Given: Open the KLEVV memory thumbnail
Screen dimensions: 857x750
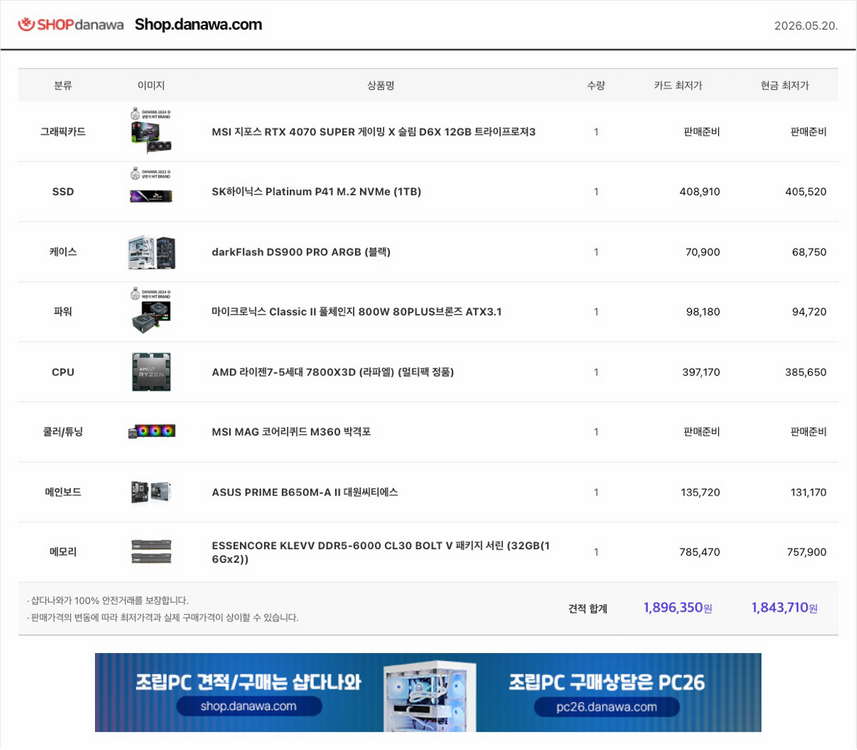Looking at the screenshot, I should 151,552.
